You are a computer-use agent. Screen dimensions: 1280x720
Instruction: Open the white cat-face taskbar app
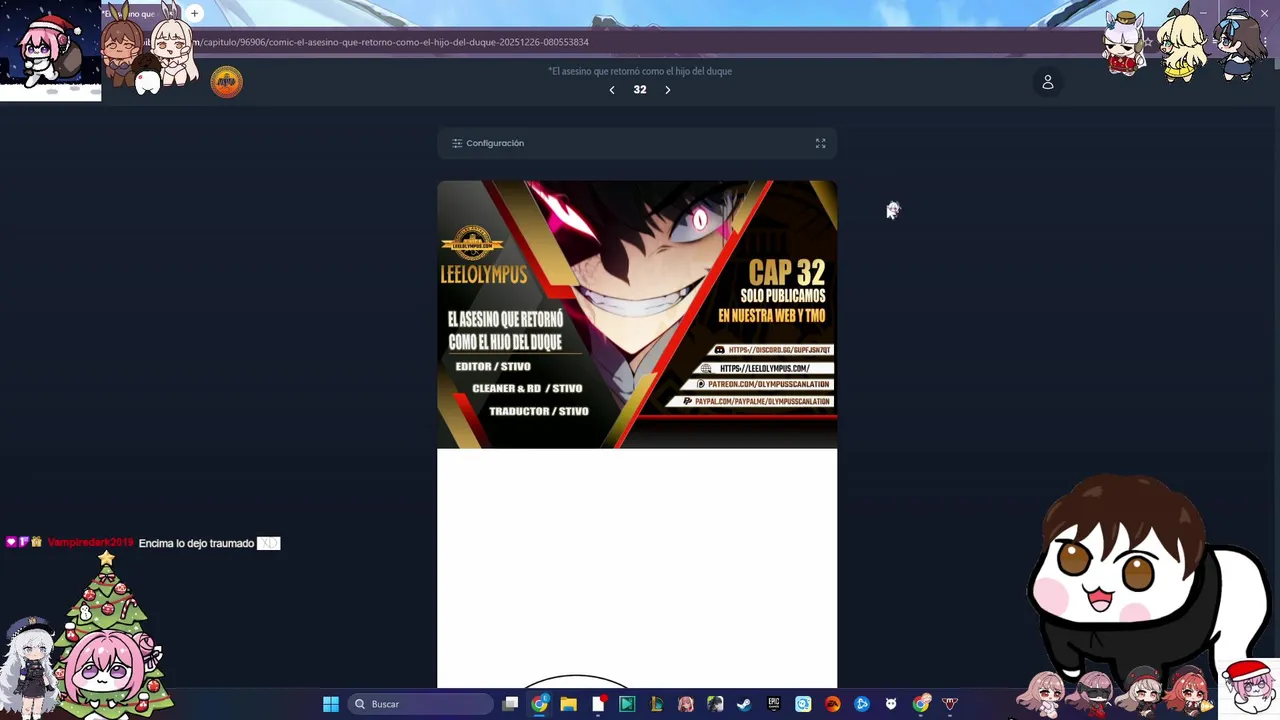pos(891,704)
